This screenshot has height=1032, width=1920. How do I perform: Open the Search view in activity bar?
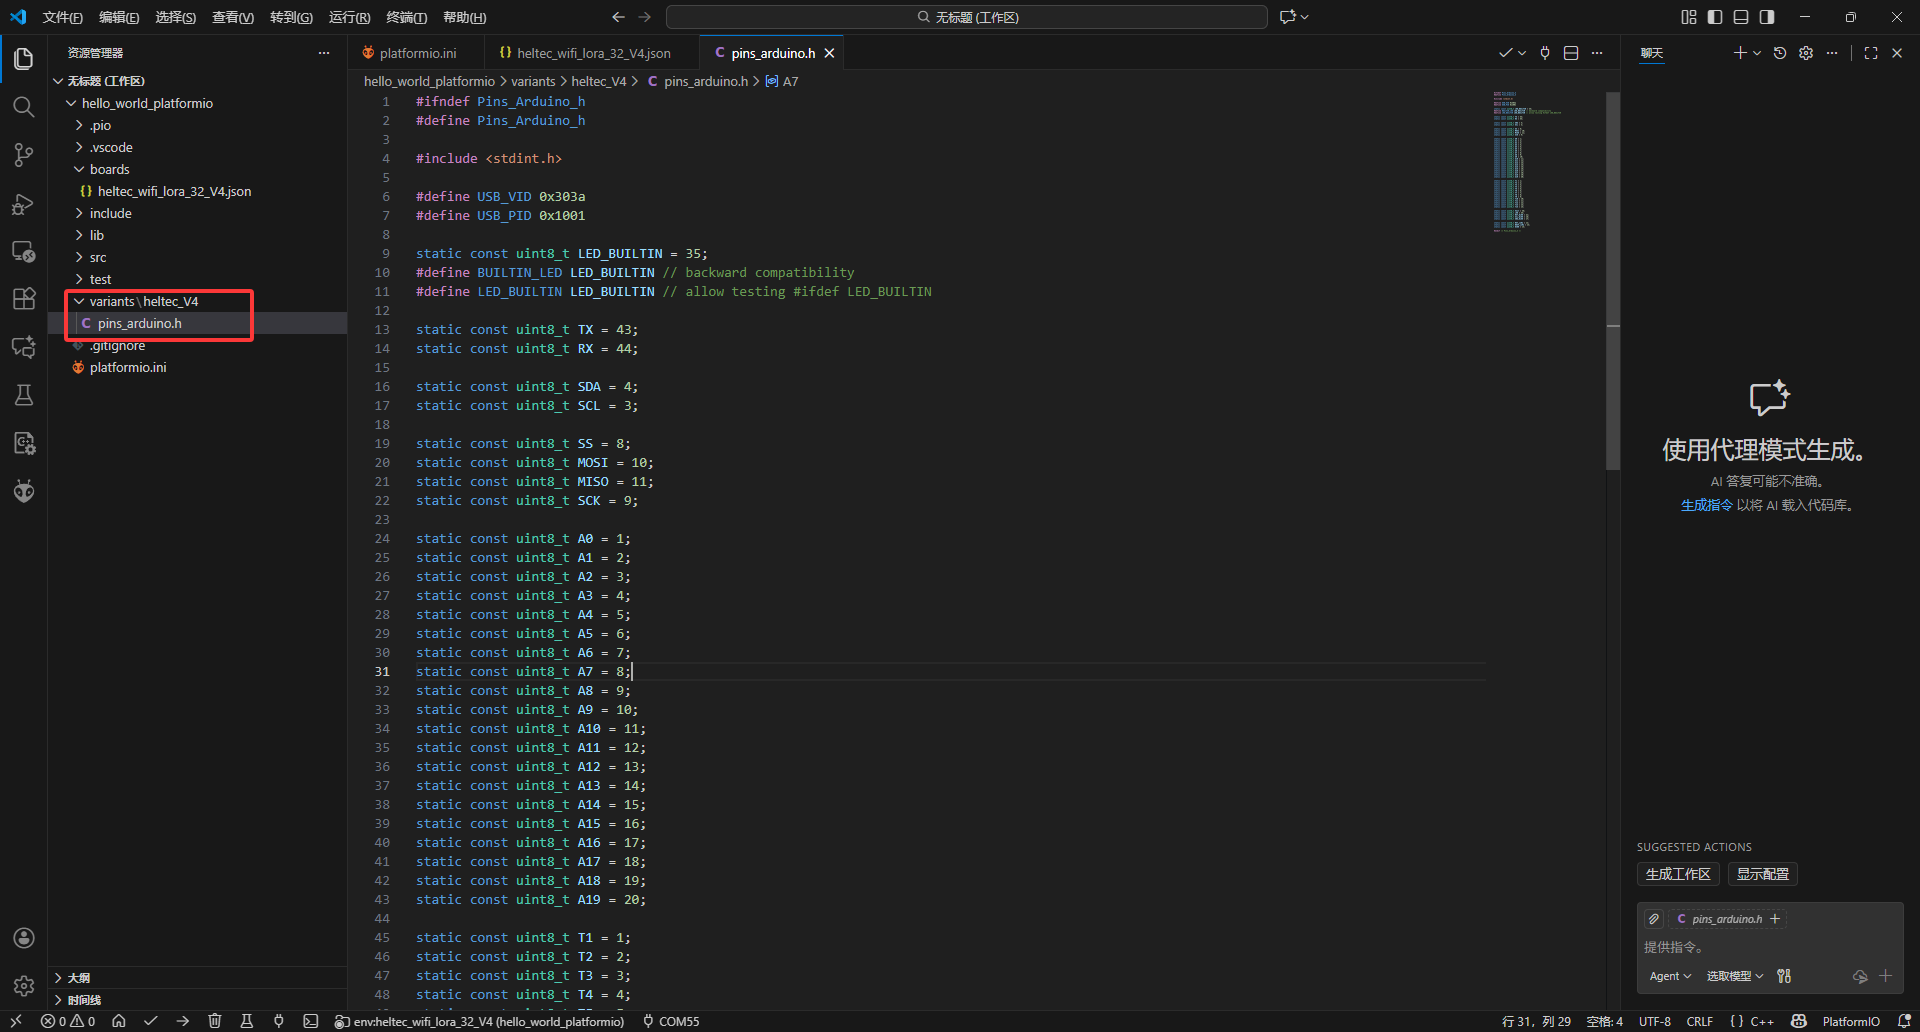pos(23,107)
